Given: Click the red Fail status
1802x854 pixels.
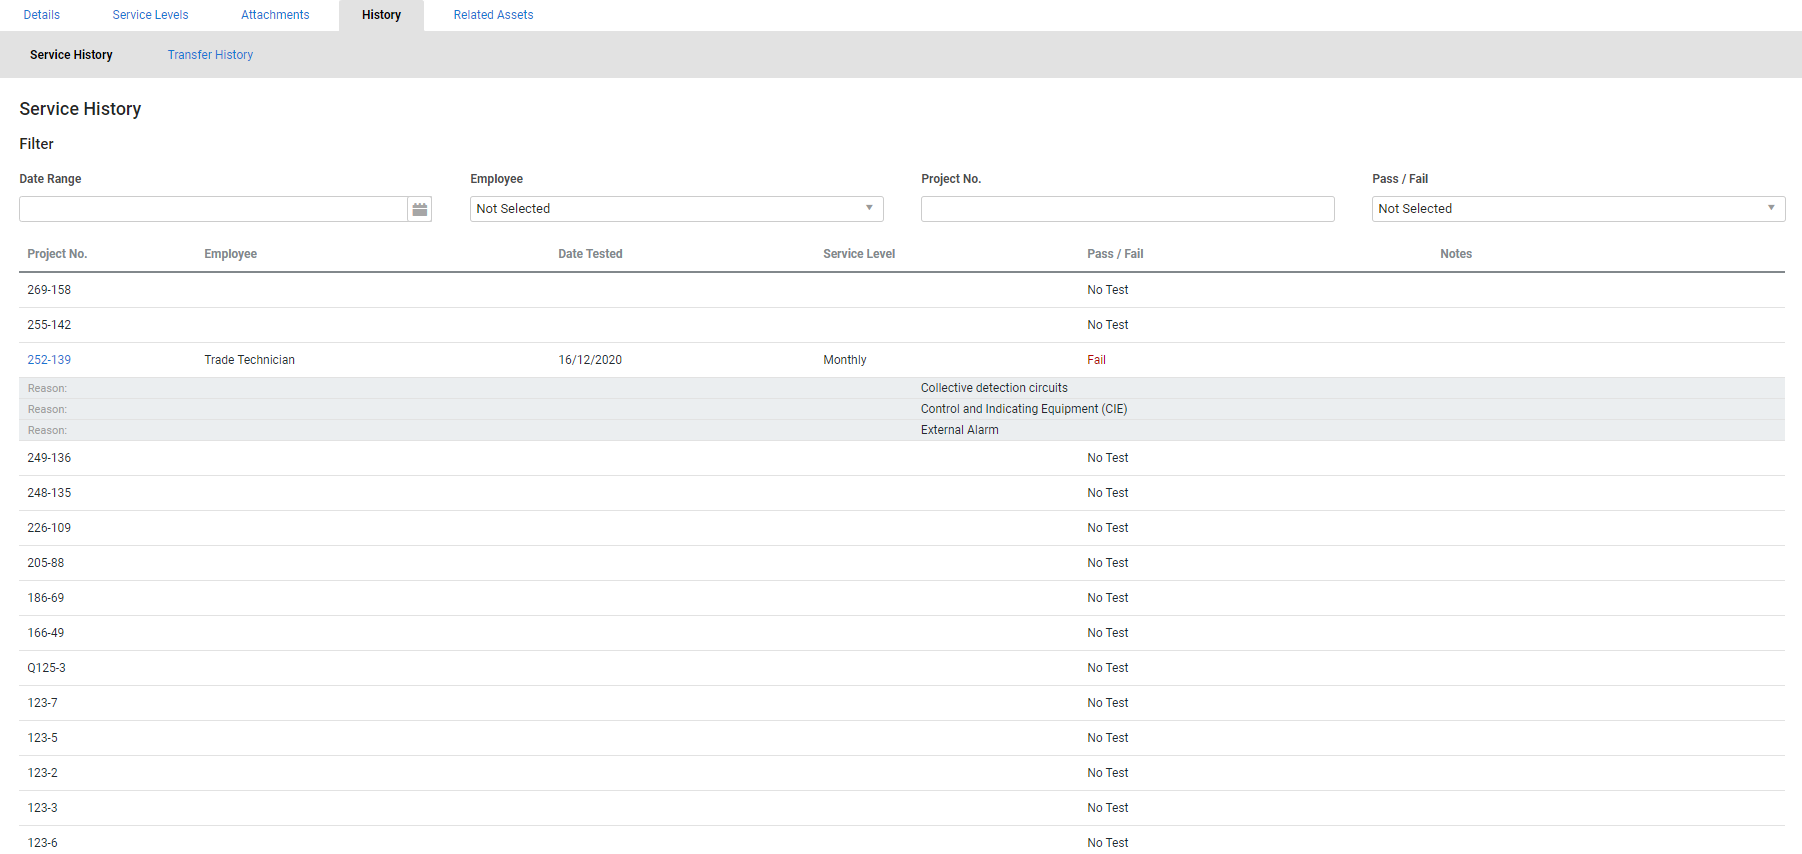Looking at the screenshot, I should click(x=1096, y=360).
